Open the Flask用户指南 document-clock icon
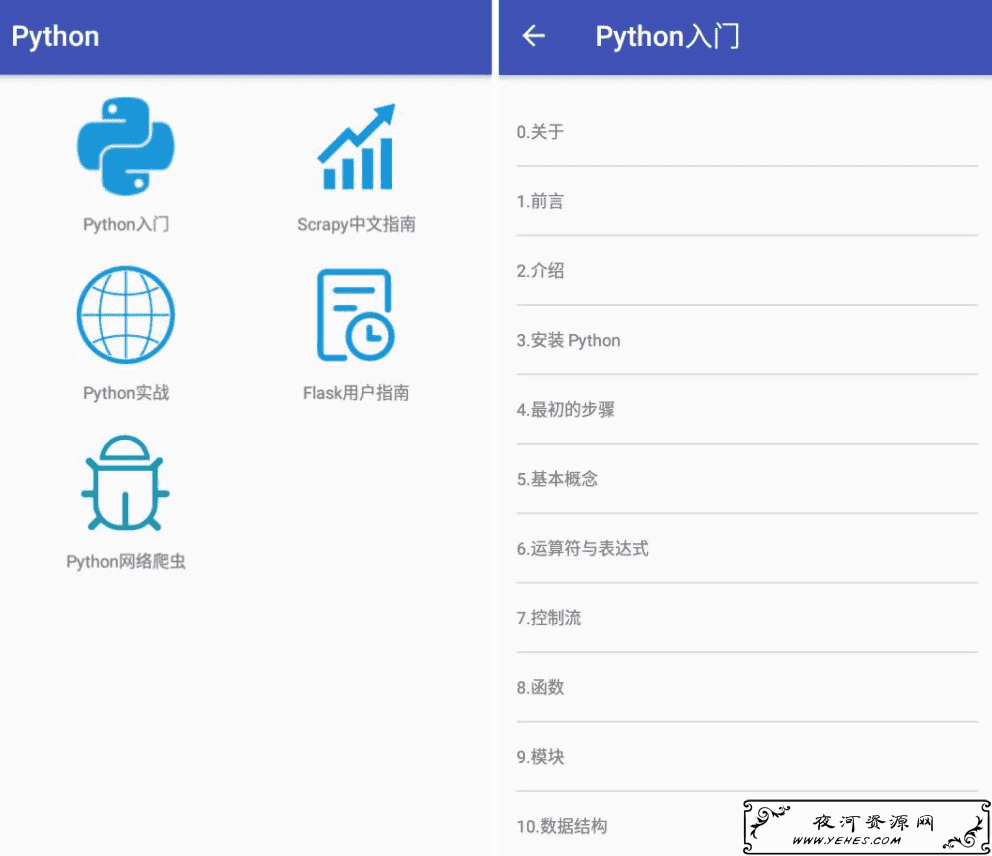Screen dimensions: 992x856 pos(356,314)
